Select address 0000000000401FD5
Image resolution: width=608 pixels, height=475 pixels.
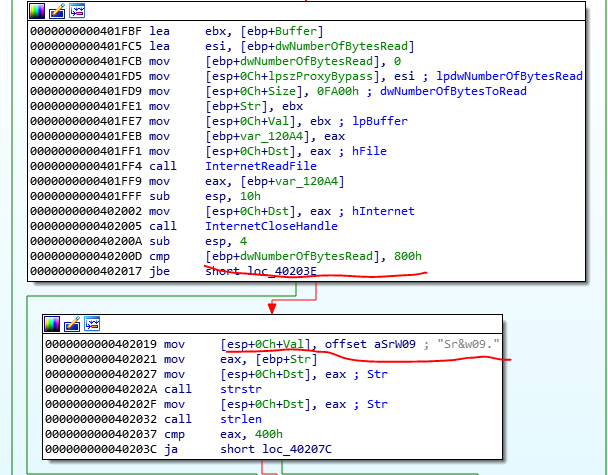tap(86, 76)
